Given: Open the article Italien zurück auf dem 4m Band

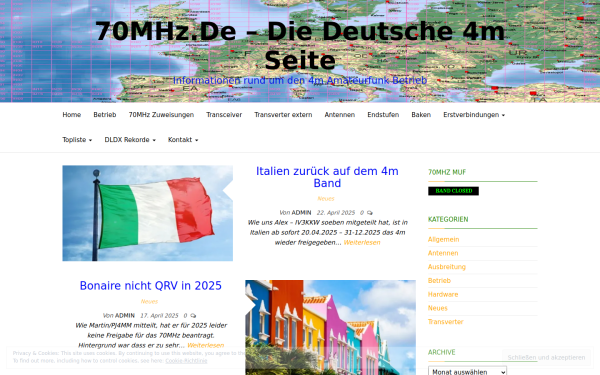Looking at the screenshot, I should tap(327, 177).
